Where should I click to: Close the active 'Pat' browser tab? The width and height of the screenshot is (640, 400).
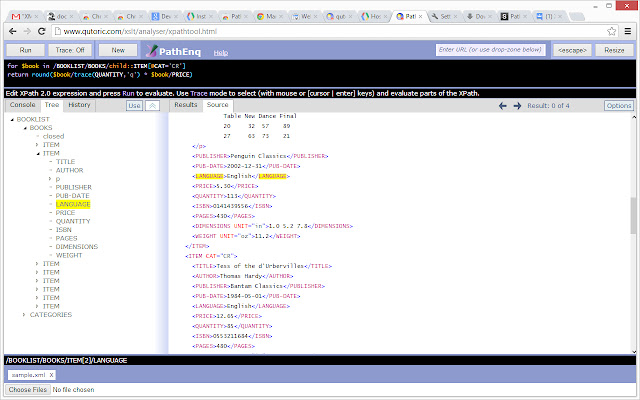[420, 16]
